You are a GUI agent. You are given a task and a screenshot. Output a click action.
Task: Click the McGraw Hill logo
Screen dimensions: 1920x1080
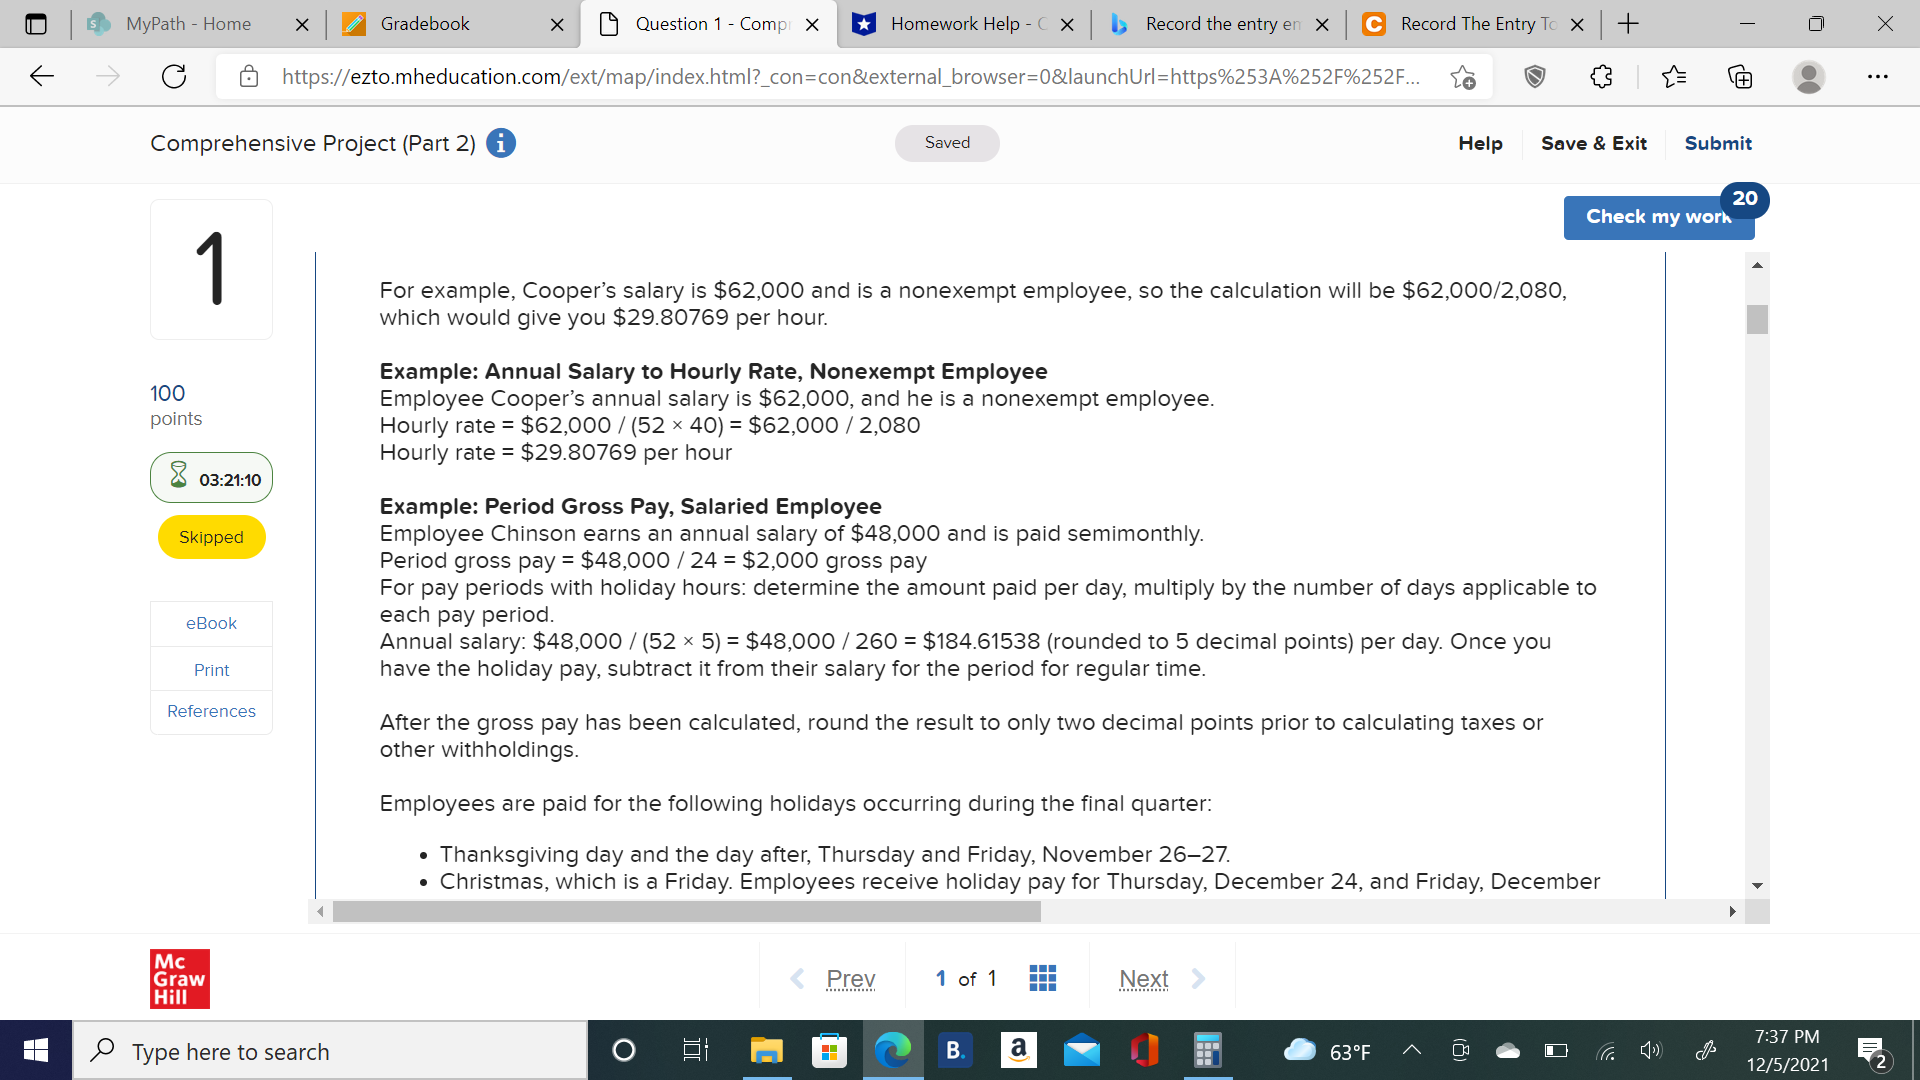180,978
